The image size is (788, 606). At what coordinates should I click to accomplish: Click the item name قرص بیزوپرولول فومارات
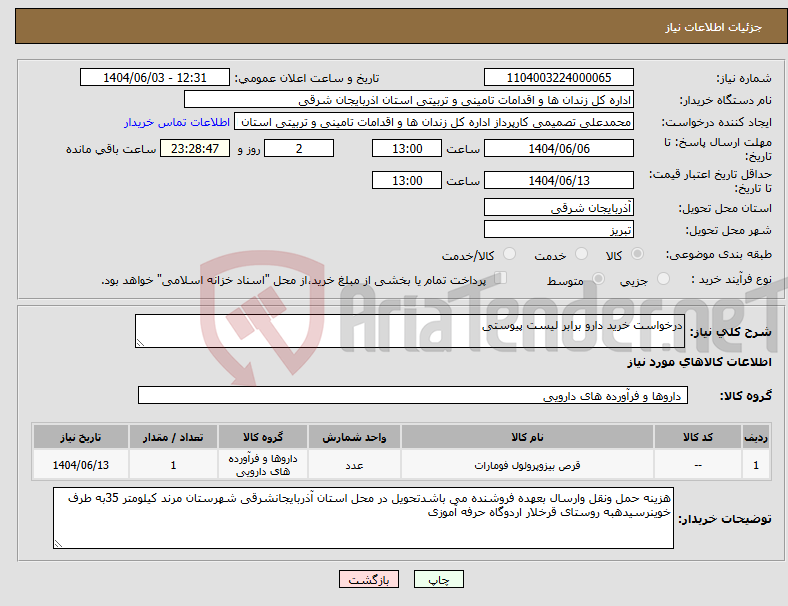coord(527,465)
